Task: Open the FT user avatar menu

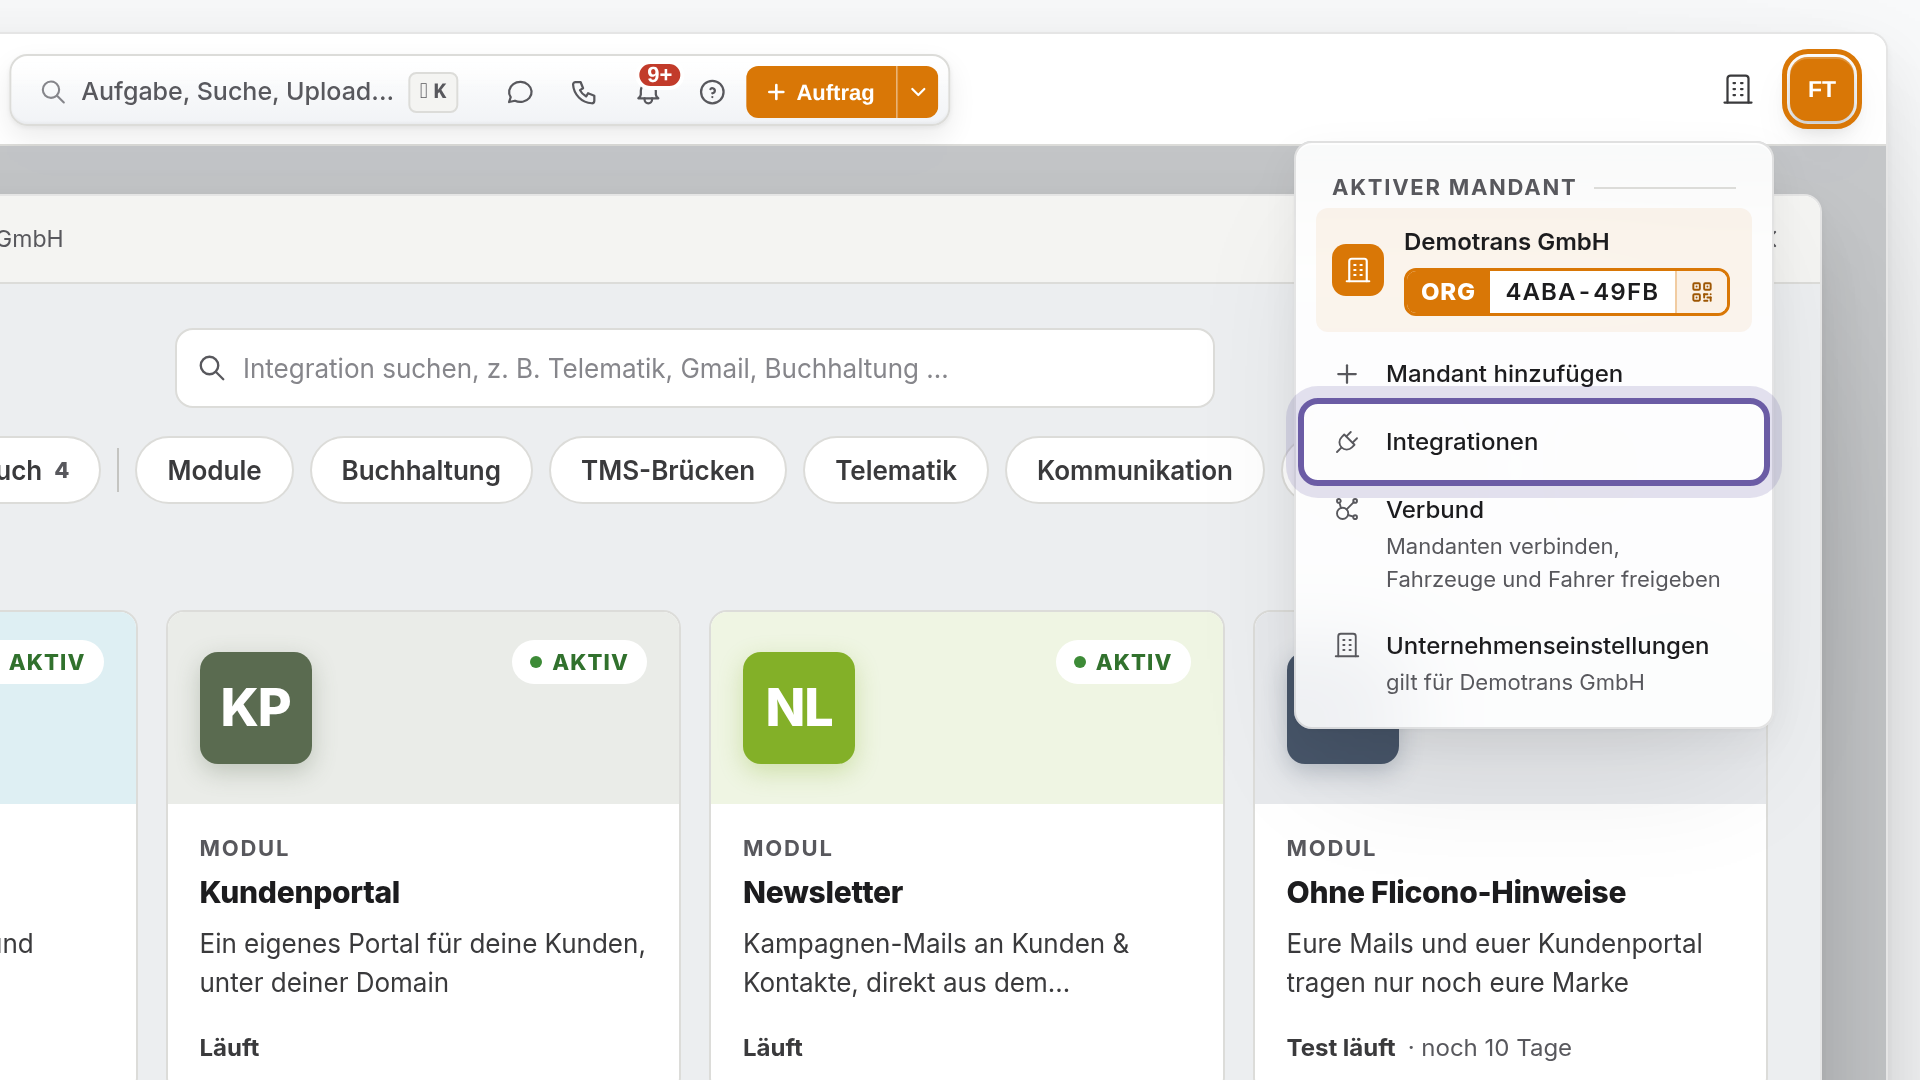Action: 1821,89
